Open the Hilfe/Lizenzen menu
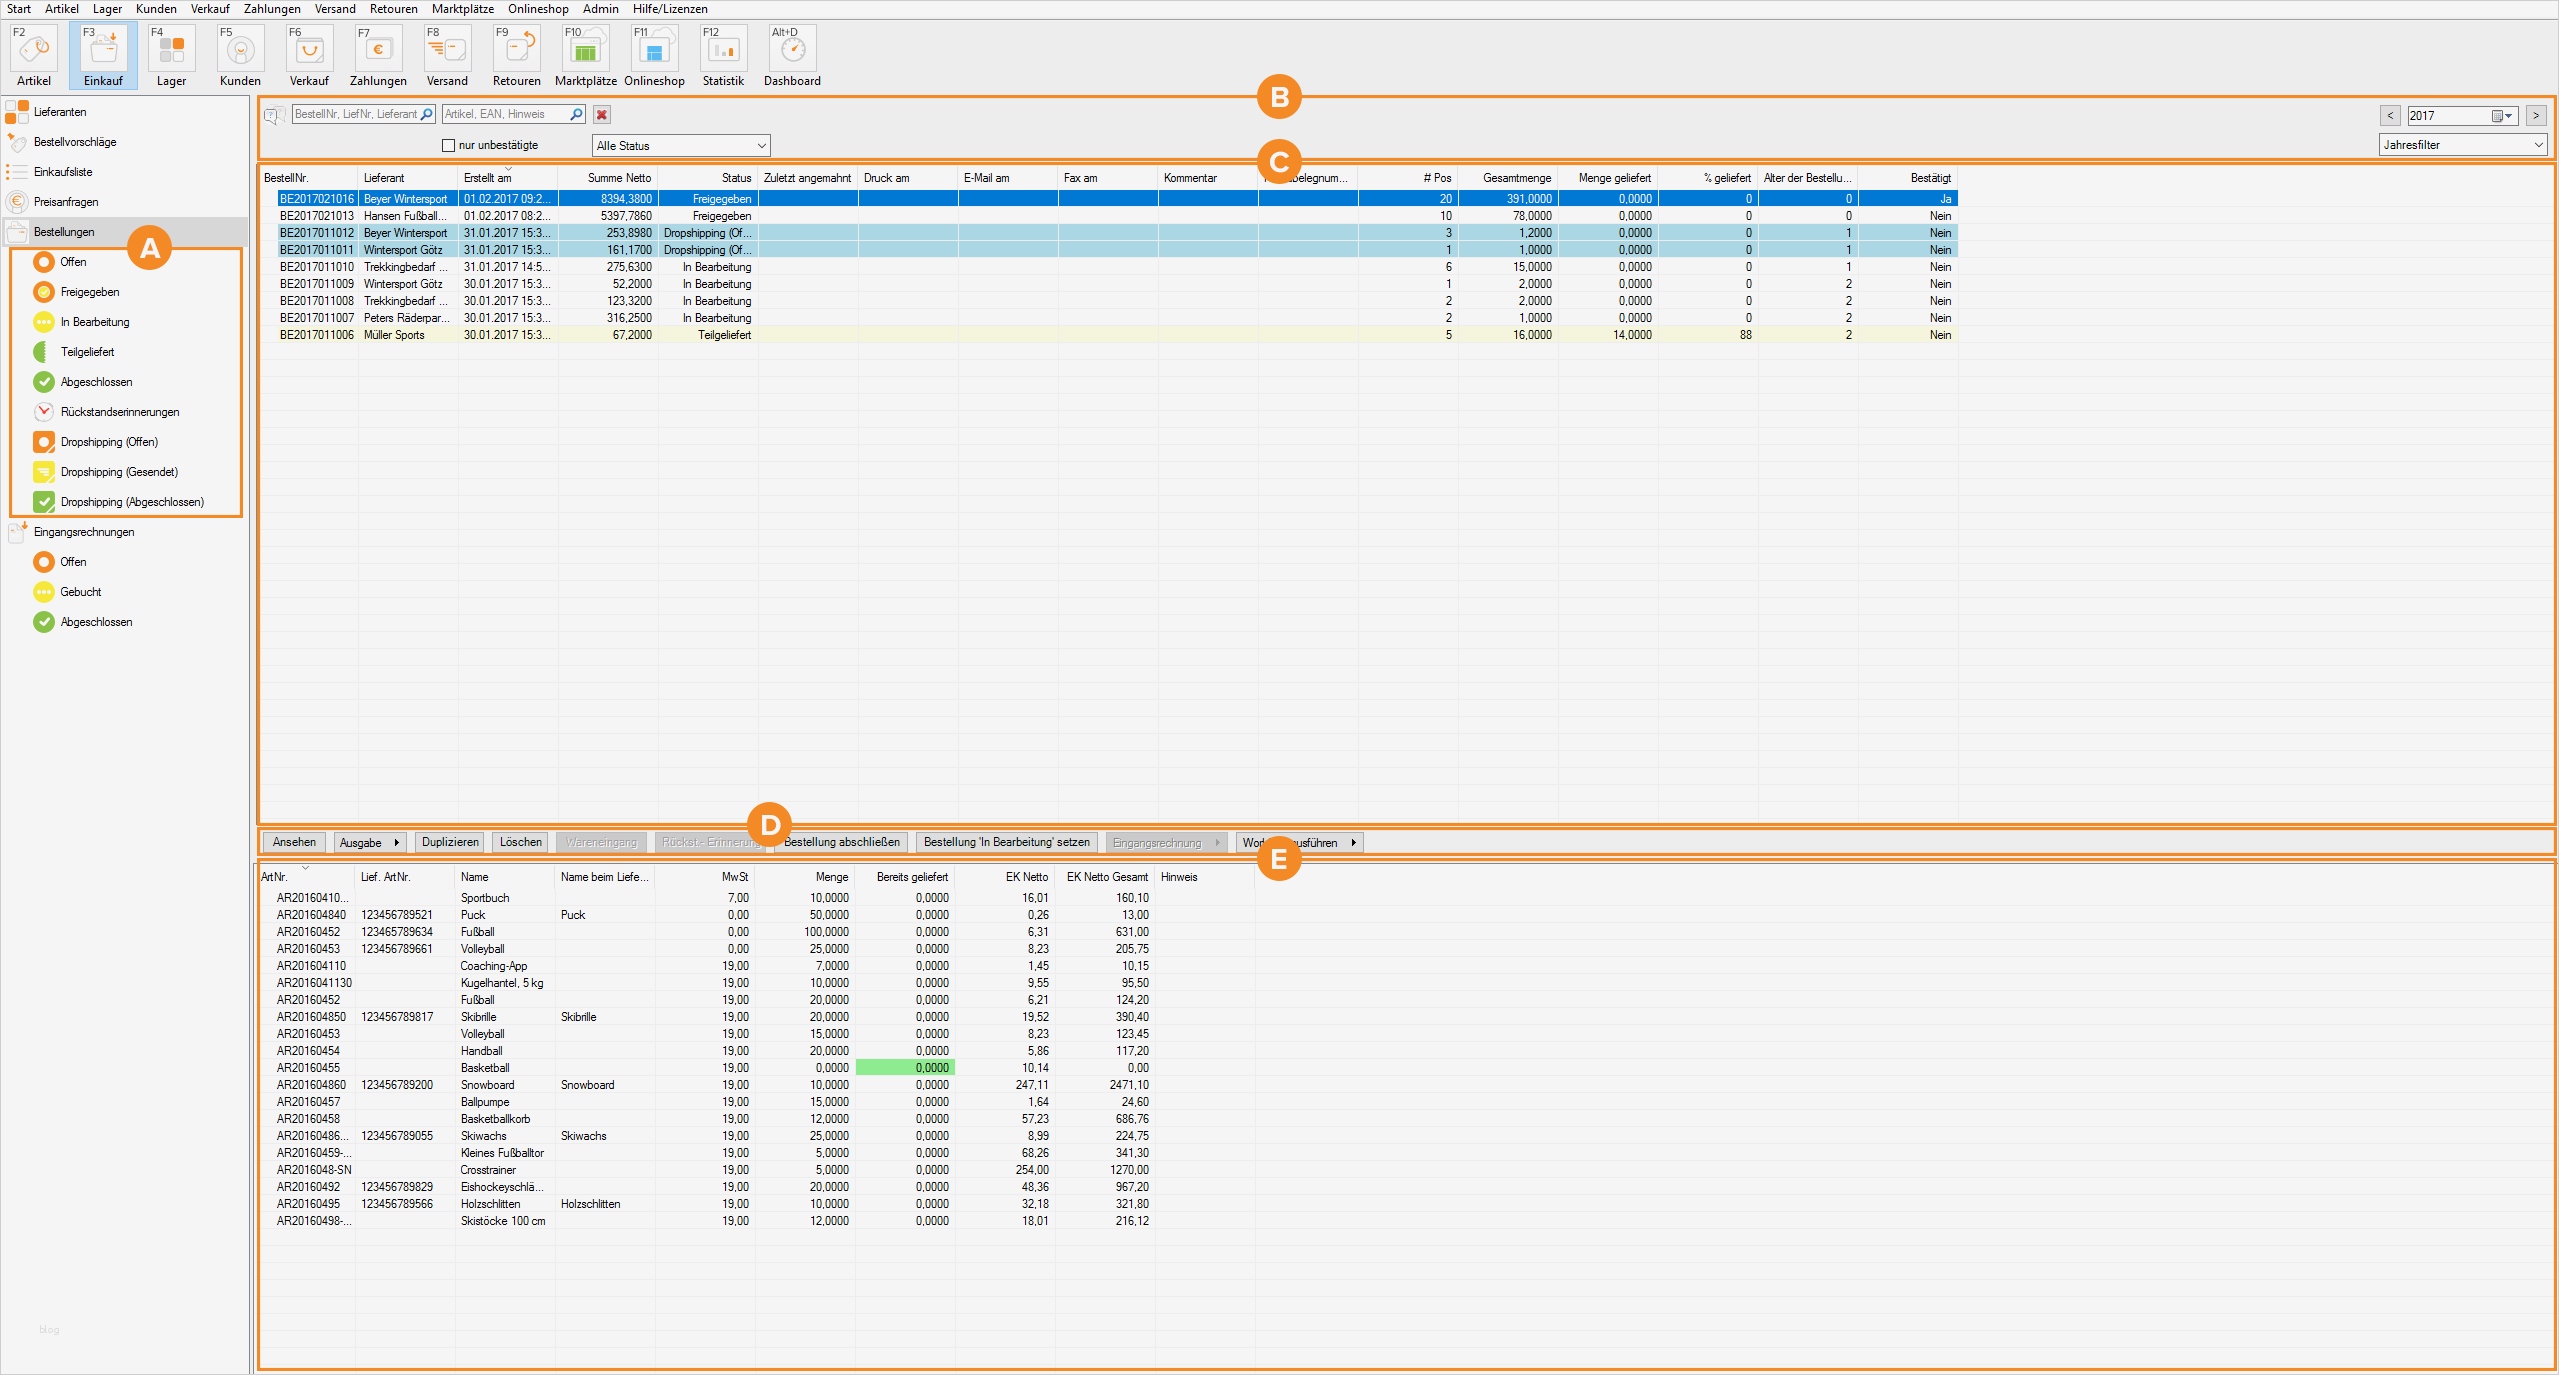Image resolution: width=2559 pixels, height=1375 pixels. click(x=670, y=9)
